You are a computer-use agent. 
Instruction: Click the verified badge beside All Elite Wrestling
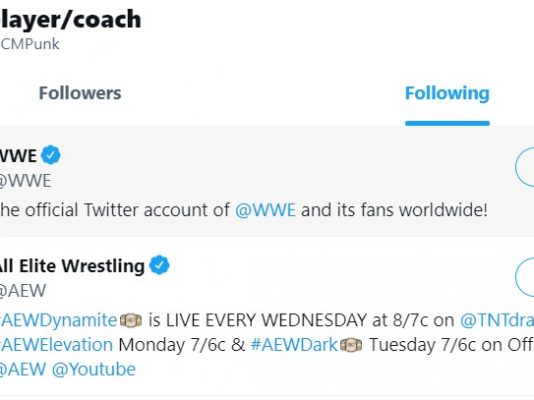(x=160, y=265)
